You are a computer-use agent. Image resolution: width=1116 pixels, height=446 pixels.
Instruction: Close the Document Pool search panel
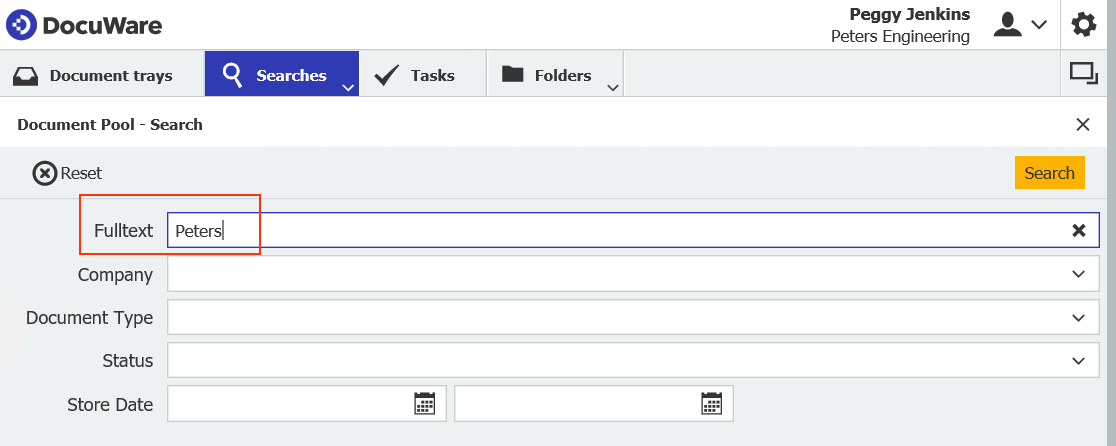click(1082, 125)
